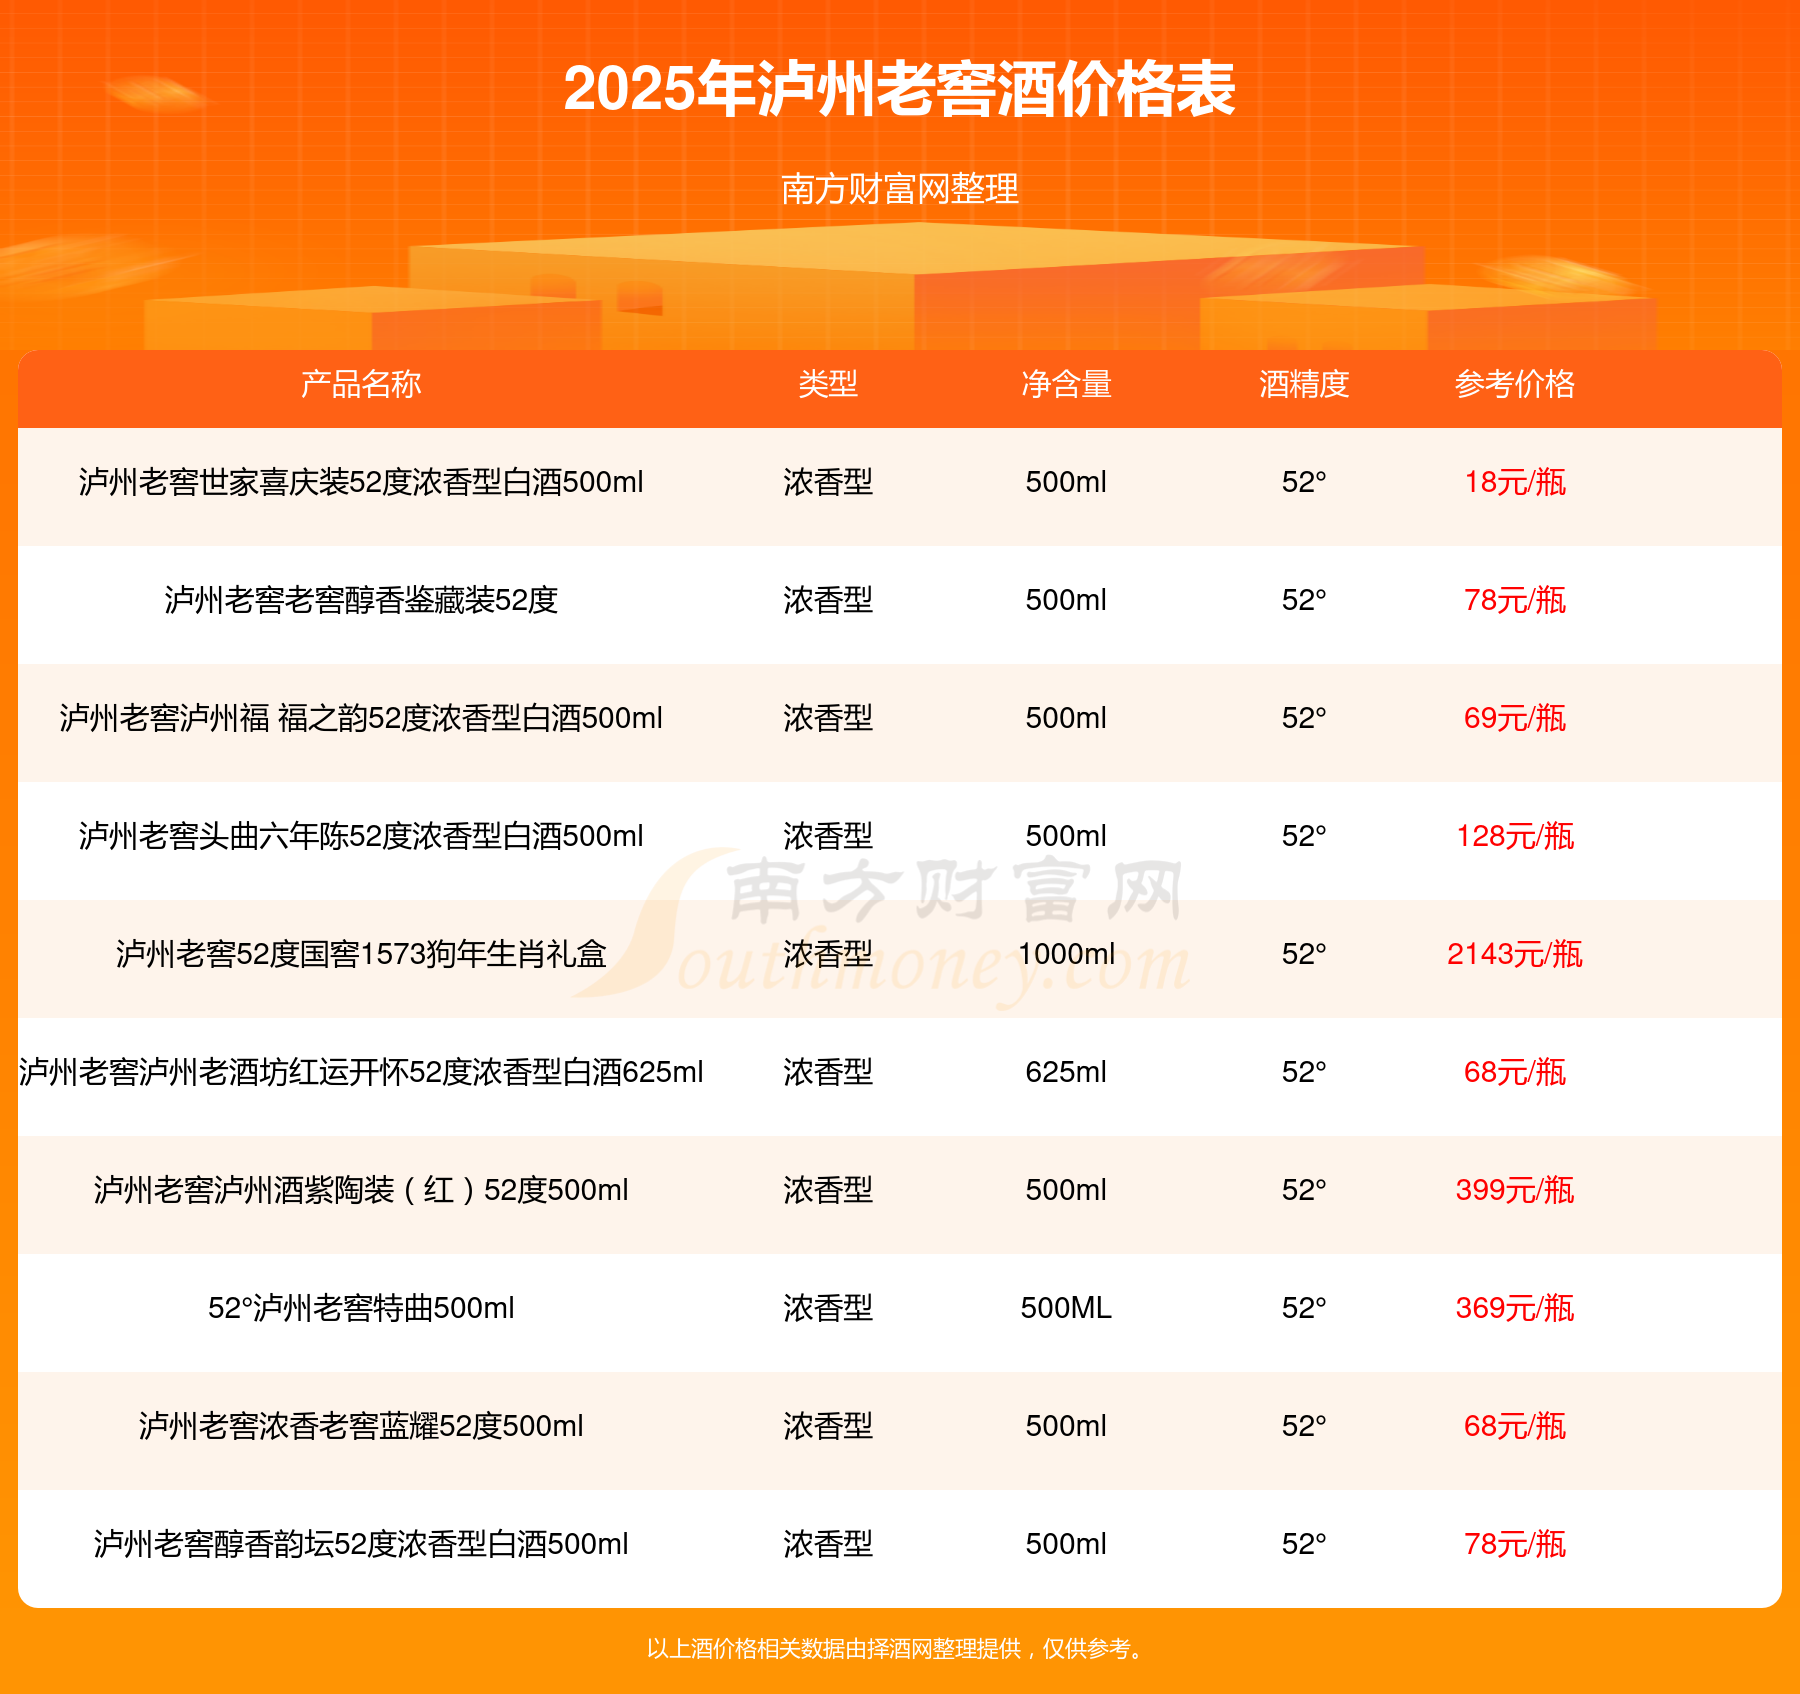Screen dimensions: 1800x1694
Task: Pick "浓香型" type in 国窖1573狗年生肖礼盒 row
Action: pos(828,954)
